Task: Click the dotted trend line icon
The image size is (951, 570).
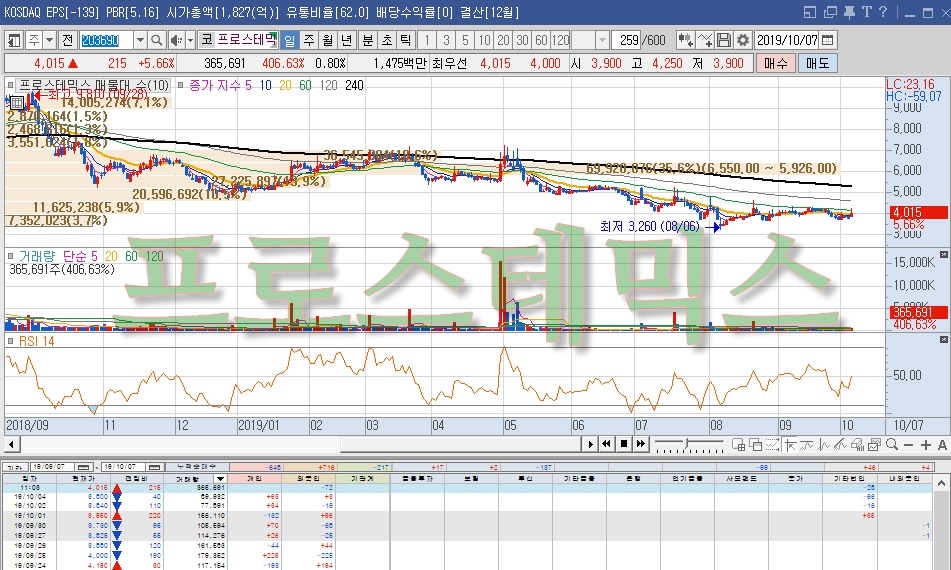Action: (772, 445)
